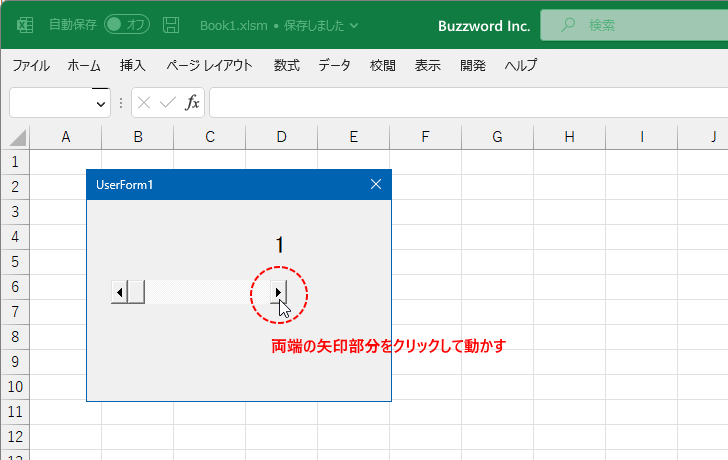Click the formula bar input area

(x=468, y=103)
